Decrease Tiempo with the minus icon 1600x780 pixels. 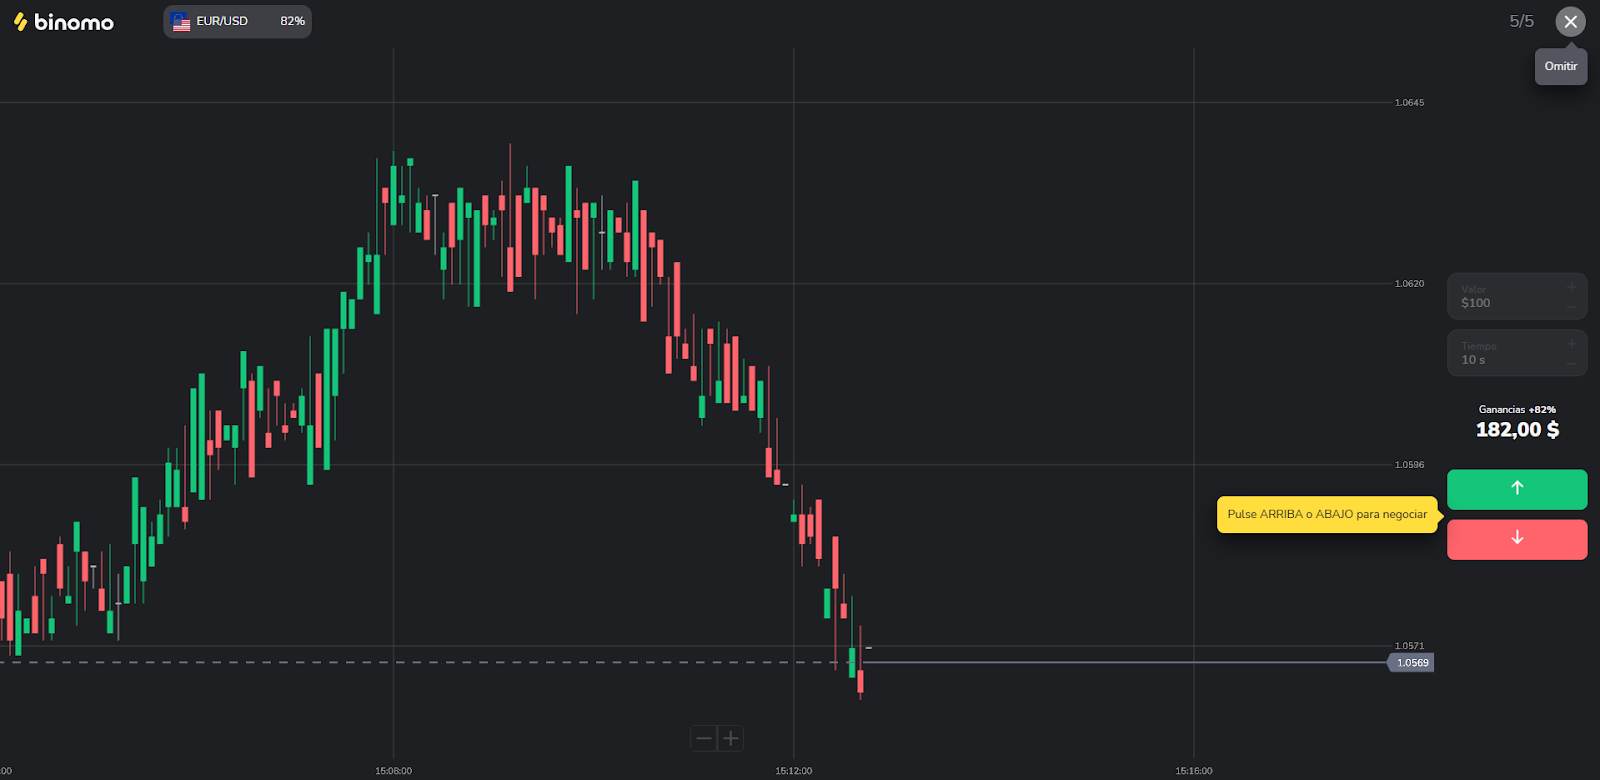click(x=1571, y=364)
